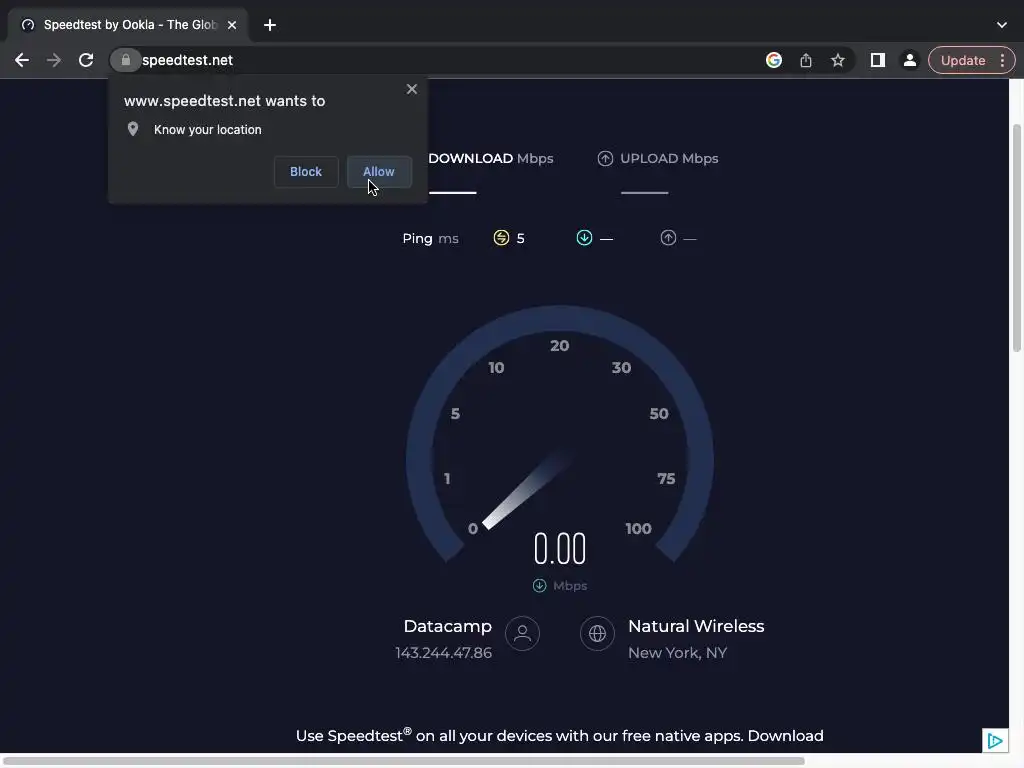Share this page using the share icon
The width and height of the screenshot is (1024, 768).
(x=806, y=60)
